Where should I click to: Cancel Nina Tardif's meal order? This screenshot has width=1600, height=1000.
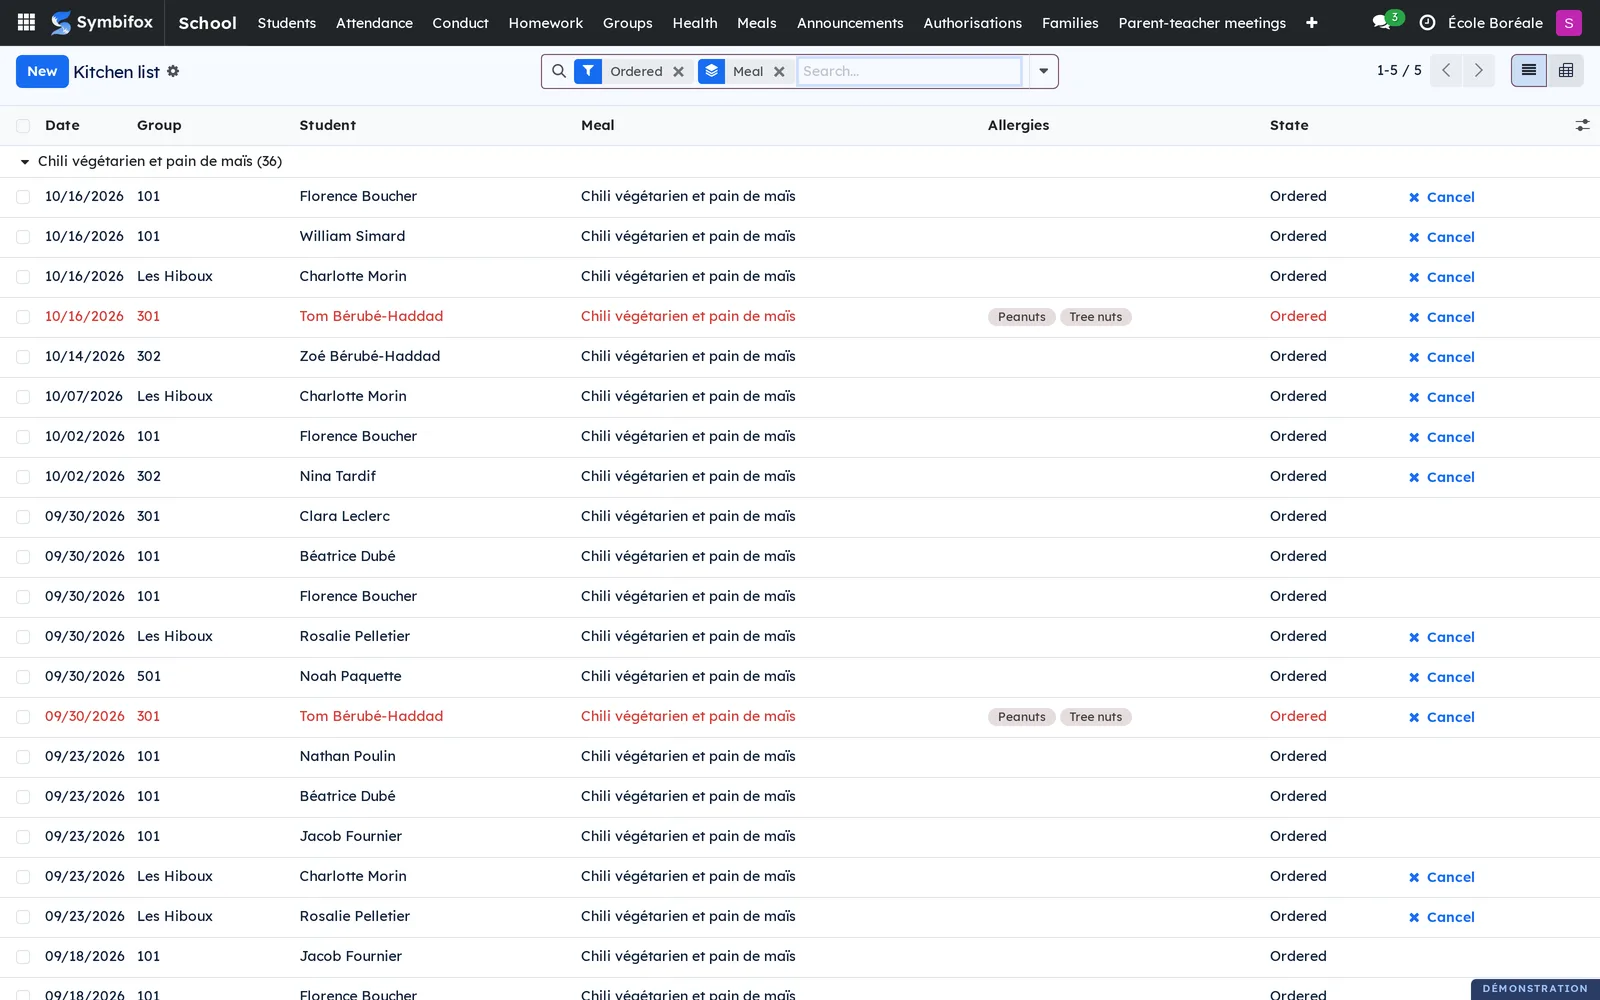pyautogui.click(x=1441, y=477)
